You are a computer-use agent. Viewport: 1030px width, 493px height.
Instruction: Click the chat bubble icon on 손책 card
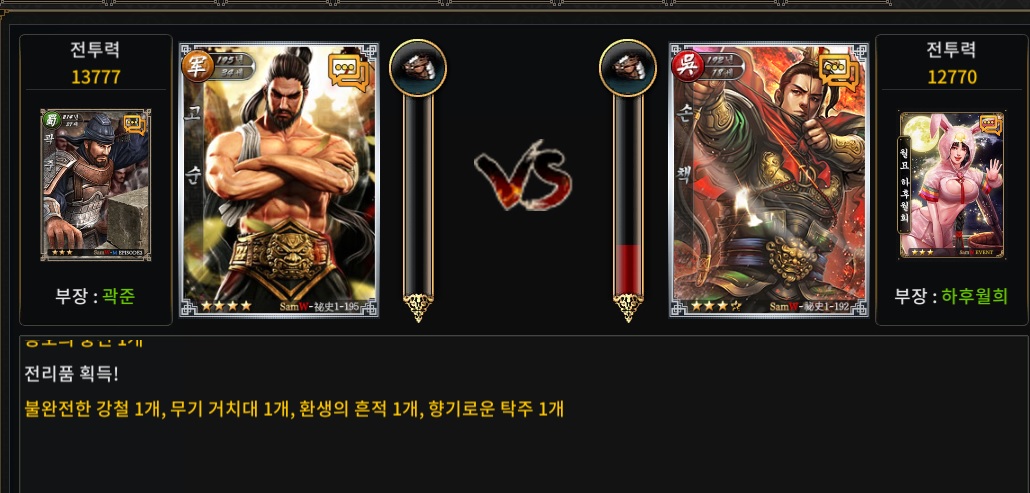(839, 71)
